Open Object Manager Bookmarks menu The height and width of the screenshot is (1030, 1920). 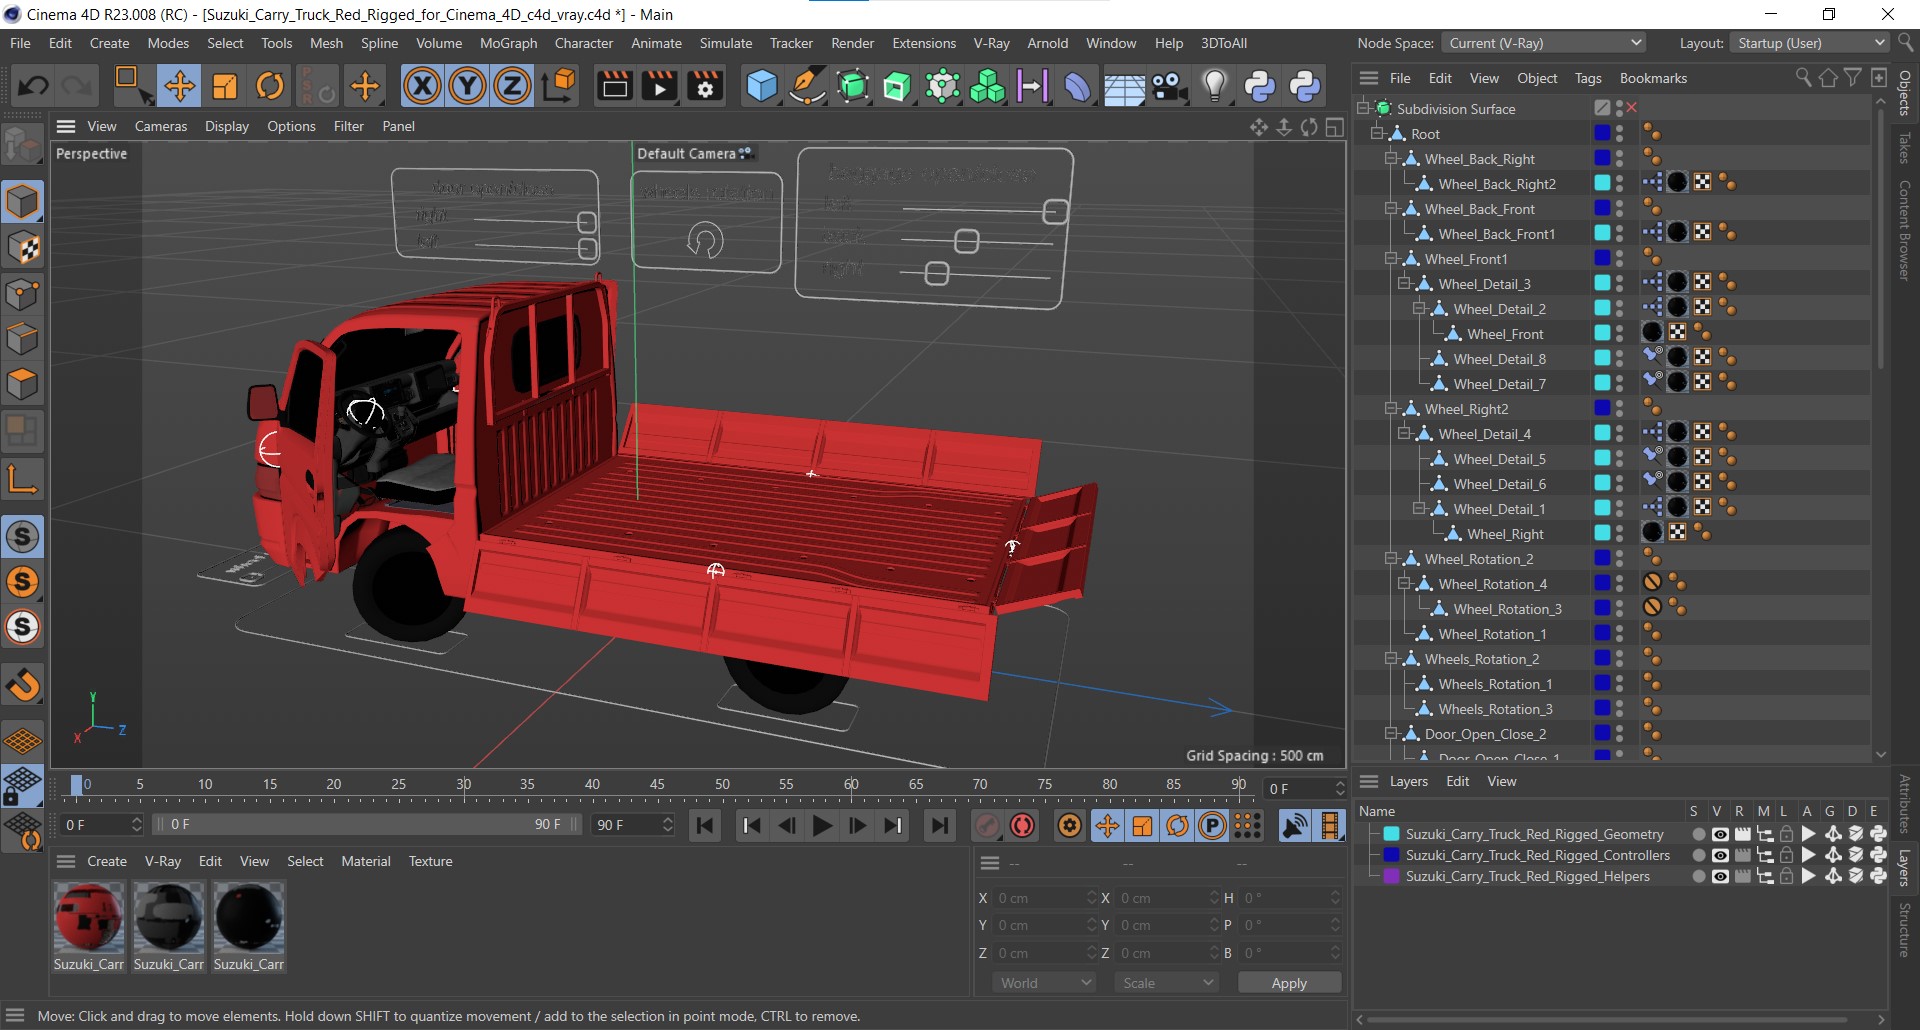tap(1653, 78)
